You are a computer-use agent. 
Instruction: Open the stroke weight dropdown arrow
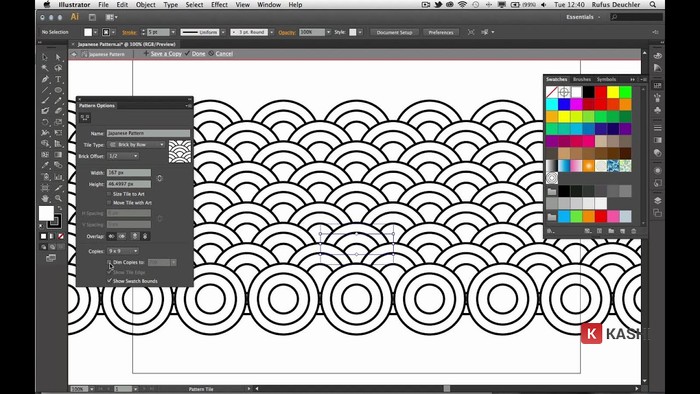click(173, 32)
